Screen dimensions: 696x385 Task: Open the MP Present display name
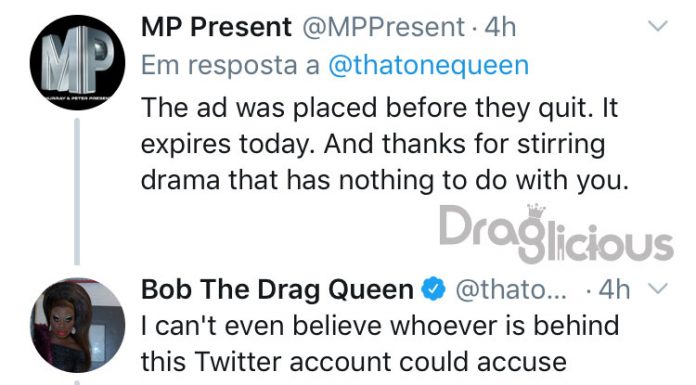216,28
